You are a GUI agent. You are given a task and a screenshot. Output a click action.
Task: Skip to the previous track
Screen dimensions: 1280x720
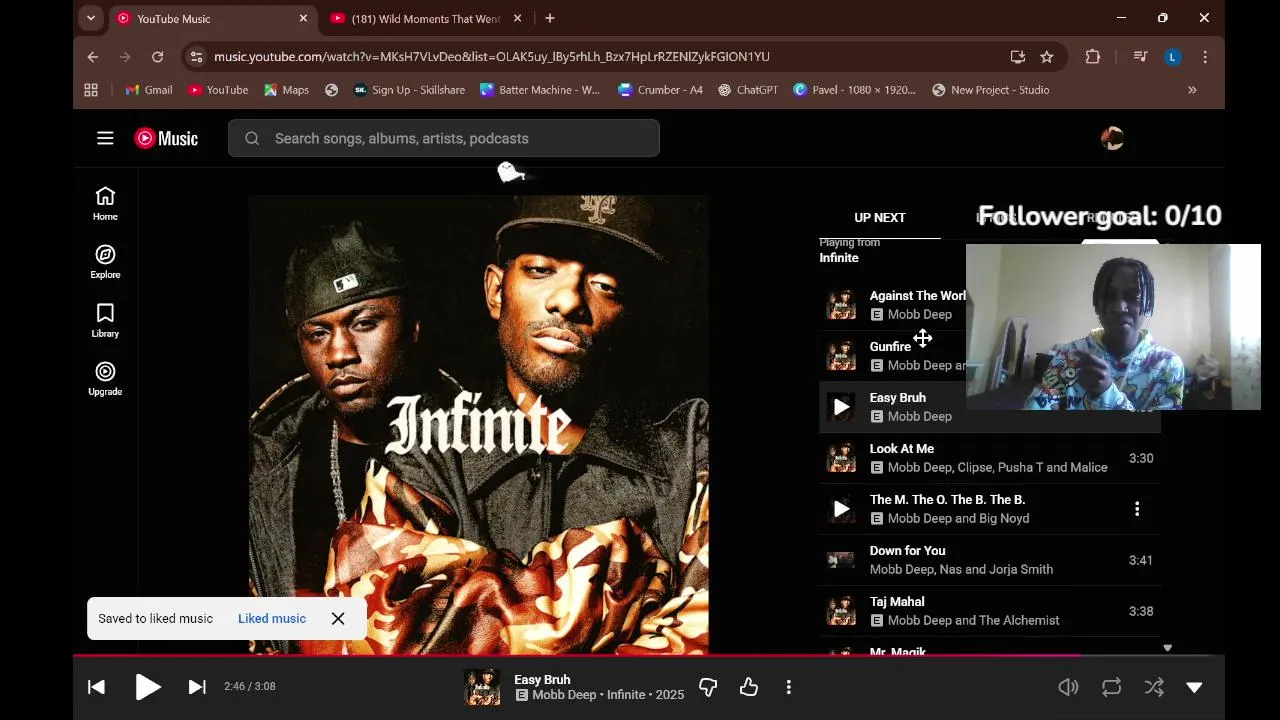(97, 687)
